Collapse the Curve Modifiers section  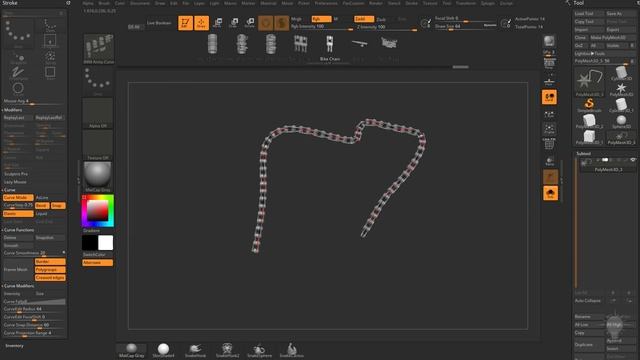click(19, 286)
